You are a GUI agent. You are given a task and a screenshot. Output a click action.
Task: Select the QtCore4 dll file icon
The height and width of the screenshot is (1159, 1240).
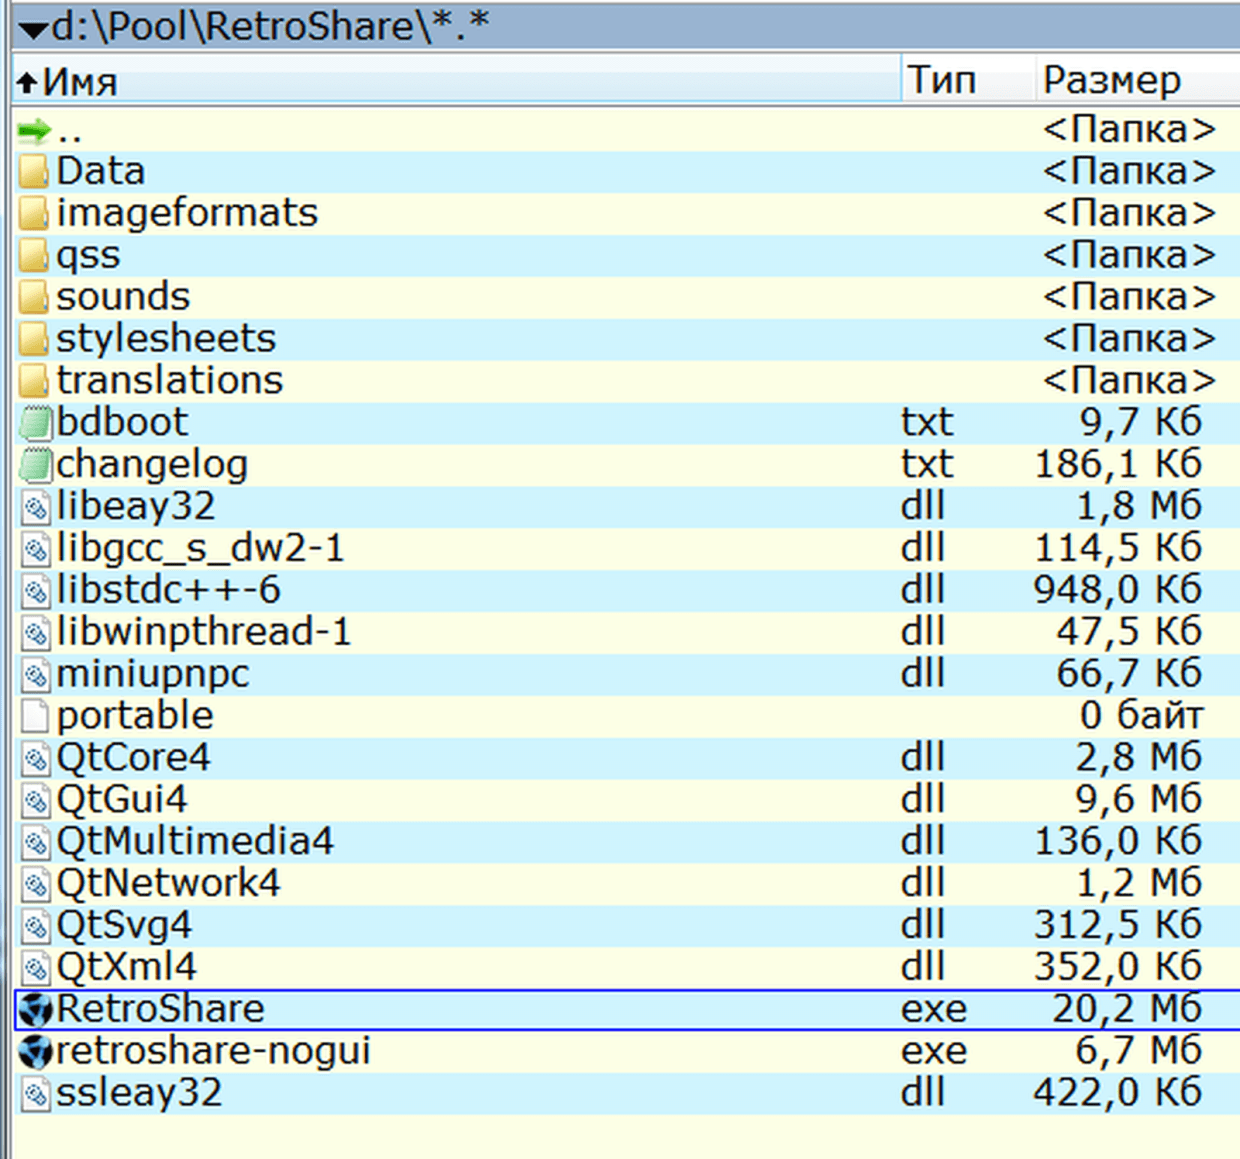tap(35, 758)
